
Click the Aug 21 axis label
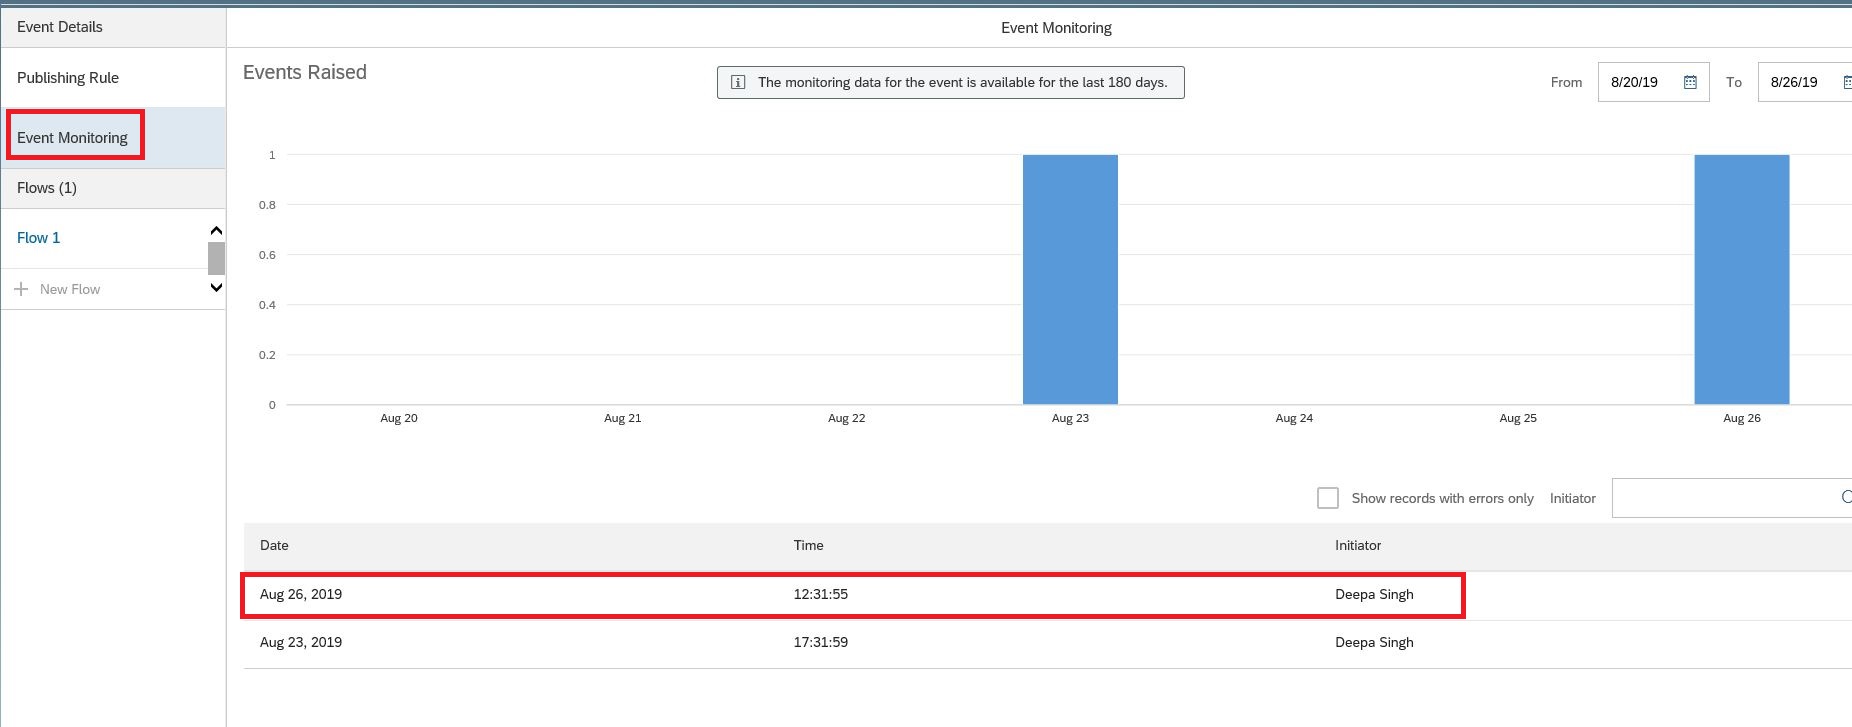tap(623, 418)
